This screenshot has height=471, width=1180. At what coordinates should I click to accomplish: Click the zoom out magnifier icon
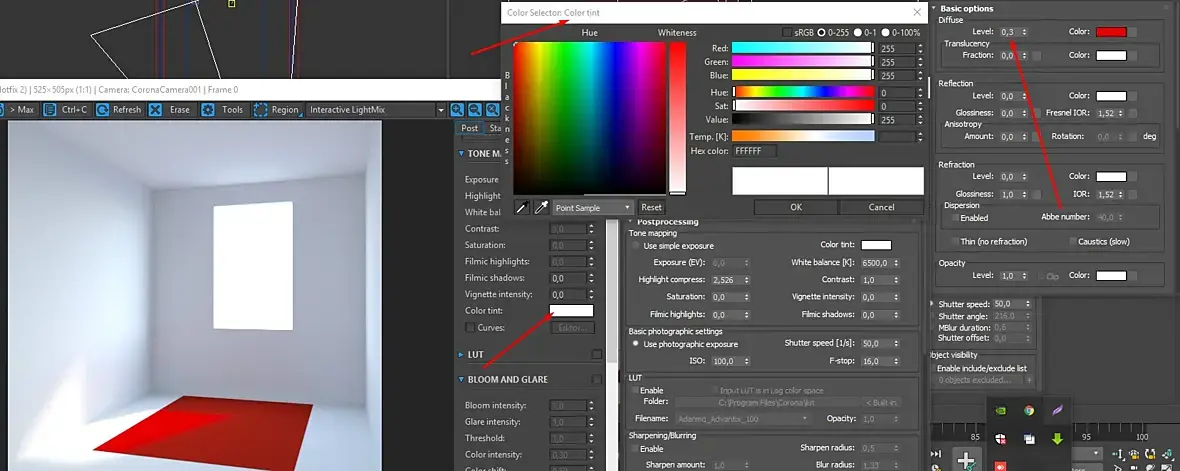pyautogui.click(x=475, y=110)
